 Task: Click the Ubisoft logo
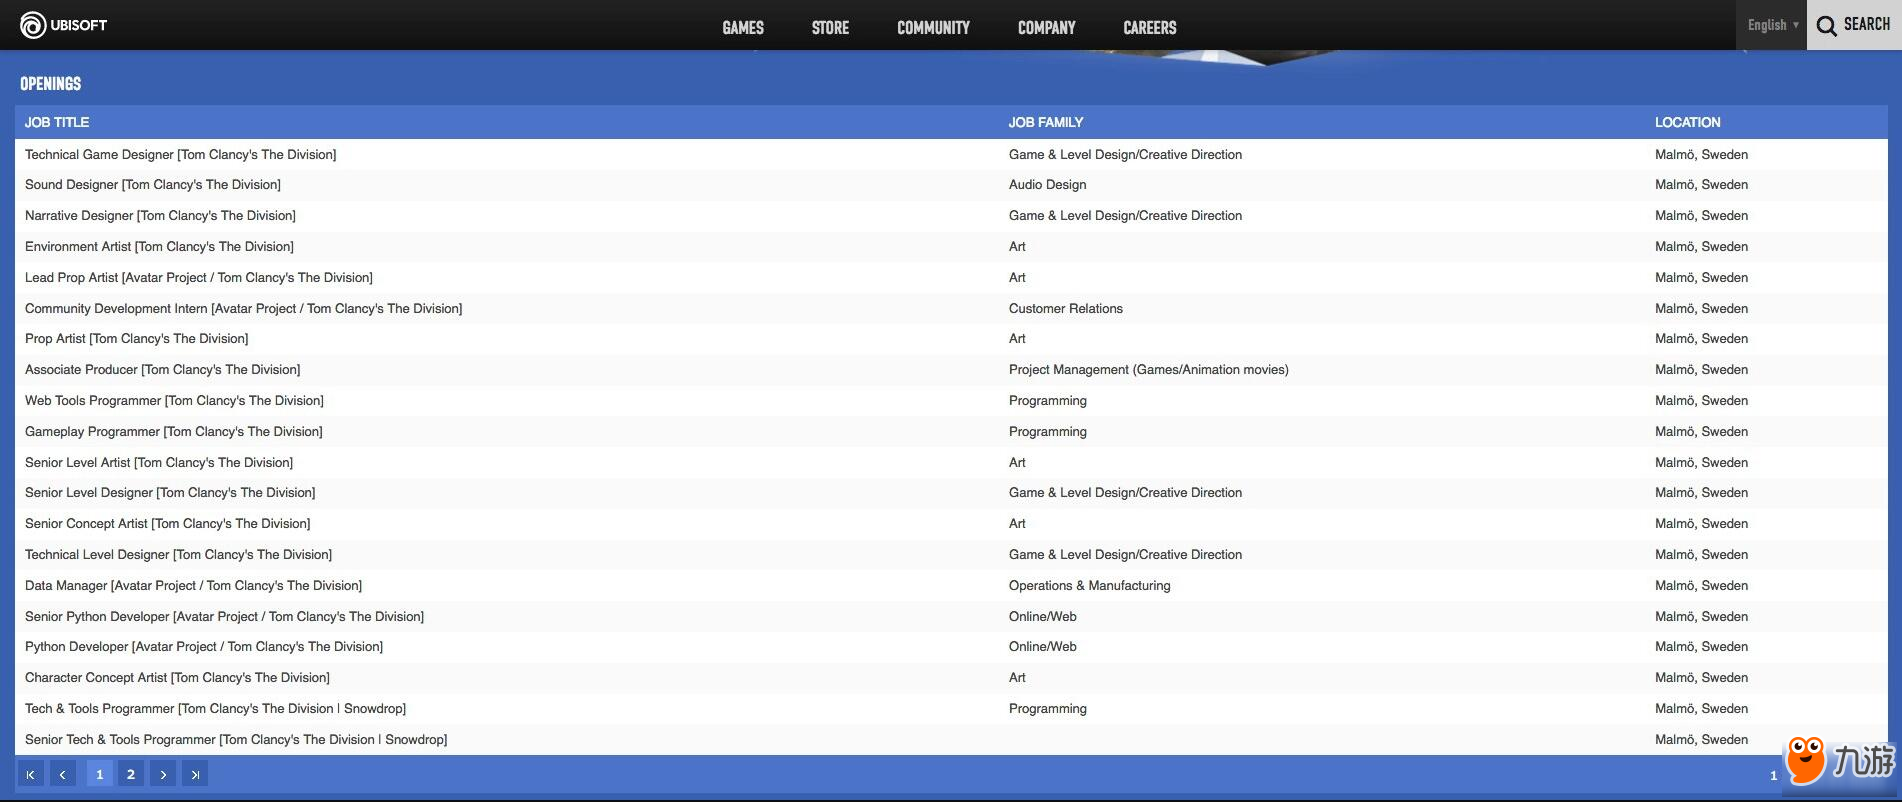point(63,25)
